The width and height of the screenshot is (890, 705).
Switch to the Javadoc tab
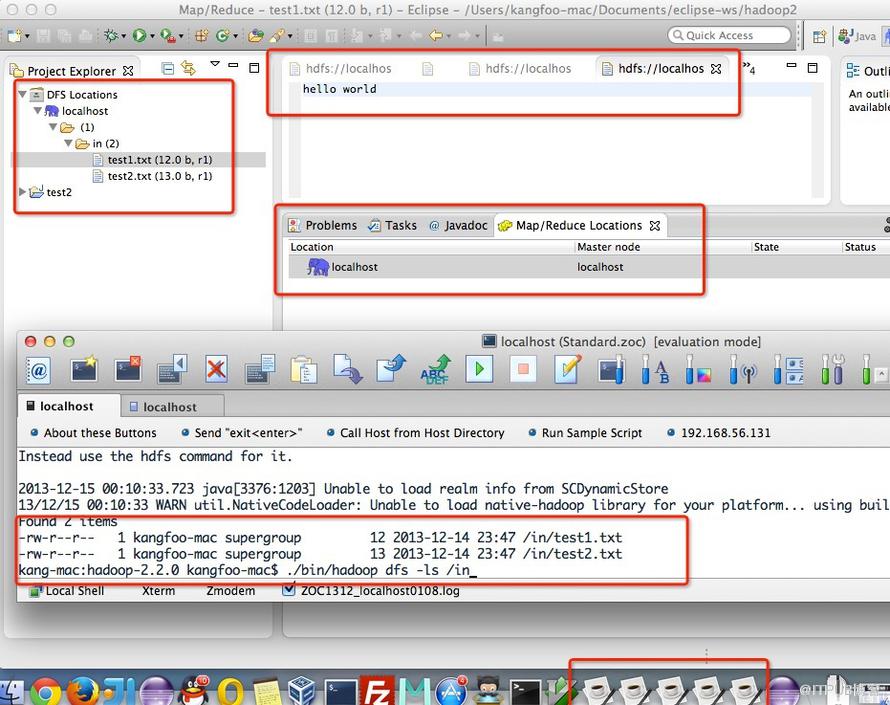pos(458,225)
